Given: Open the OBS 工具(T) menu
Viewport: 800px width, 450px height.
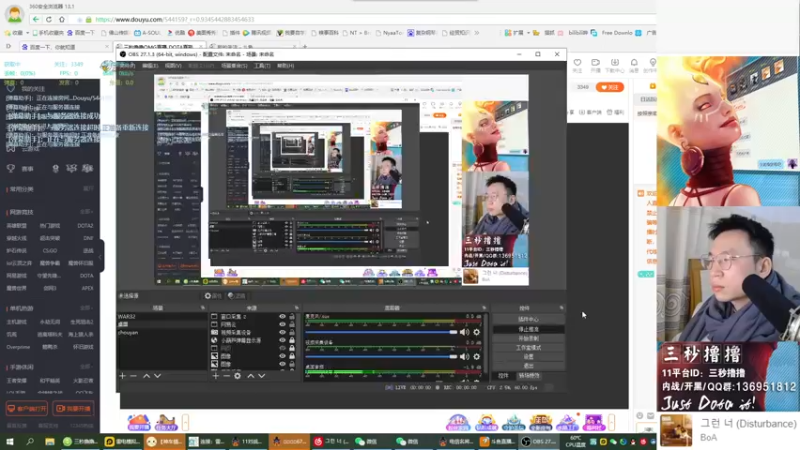Looking at the screenshot, I should tap(262, 66).
